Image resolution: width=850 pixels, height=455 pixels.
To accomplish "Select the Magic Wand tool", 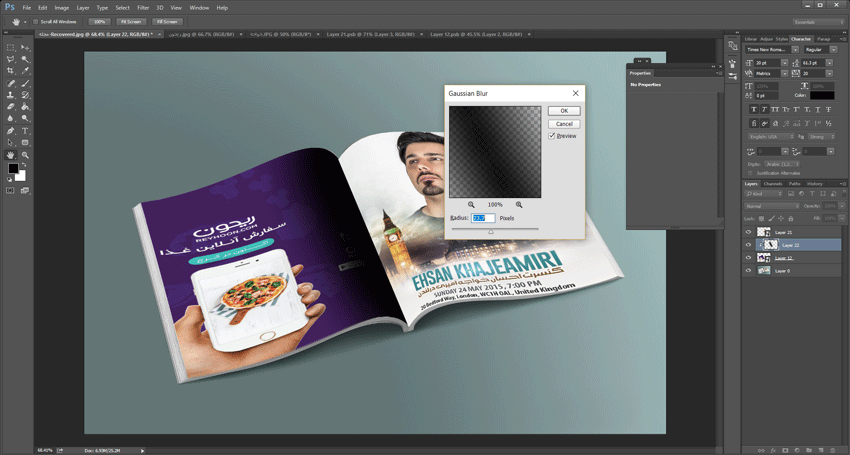I will pos(25,59).
